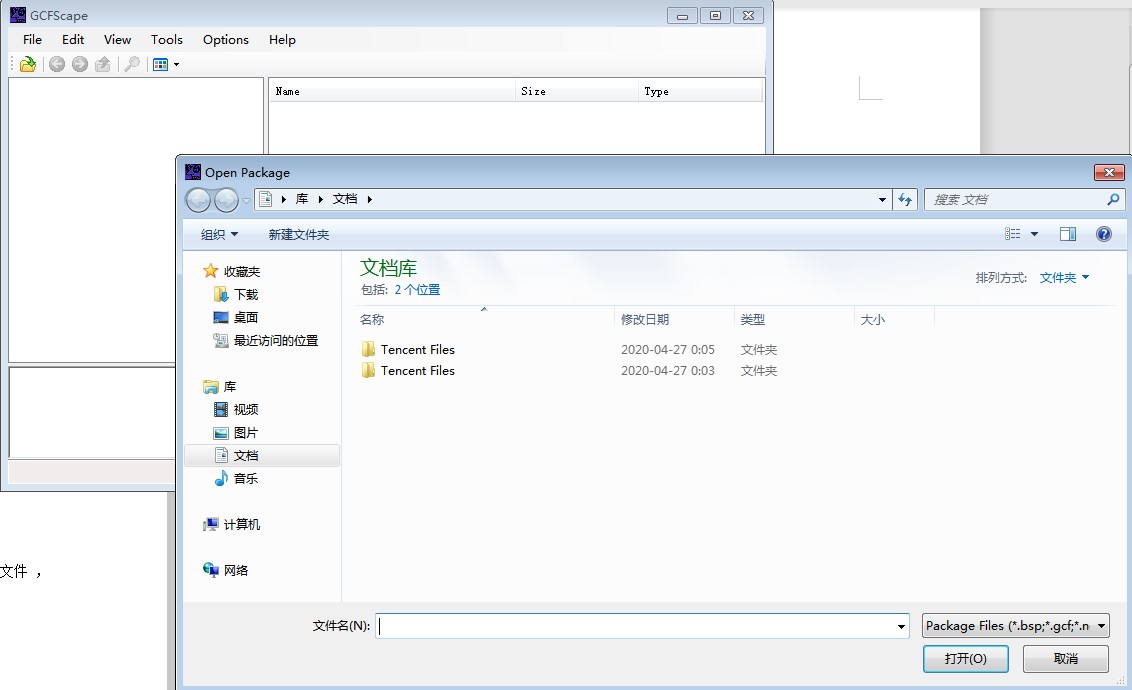Toggle the preview pane icon

[1068, 234]
